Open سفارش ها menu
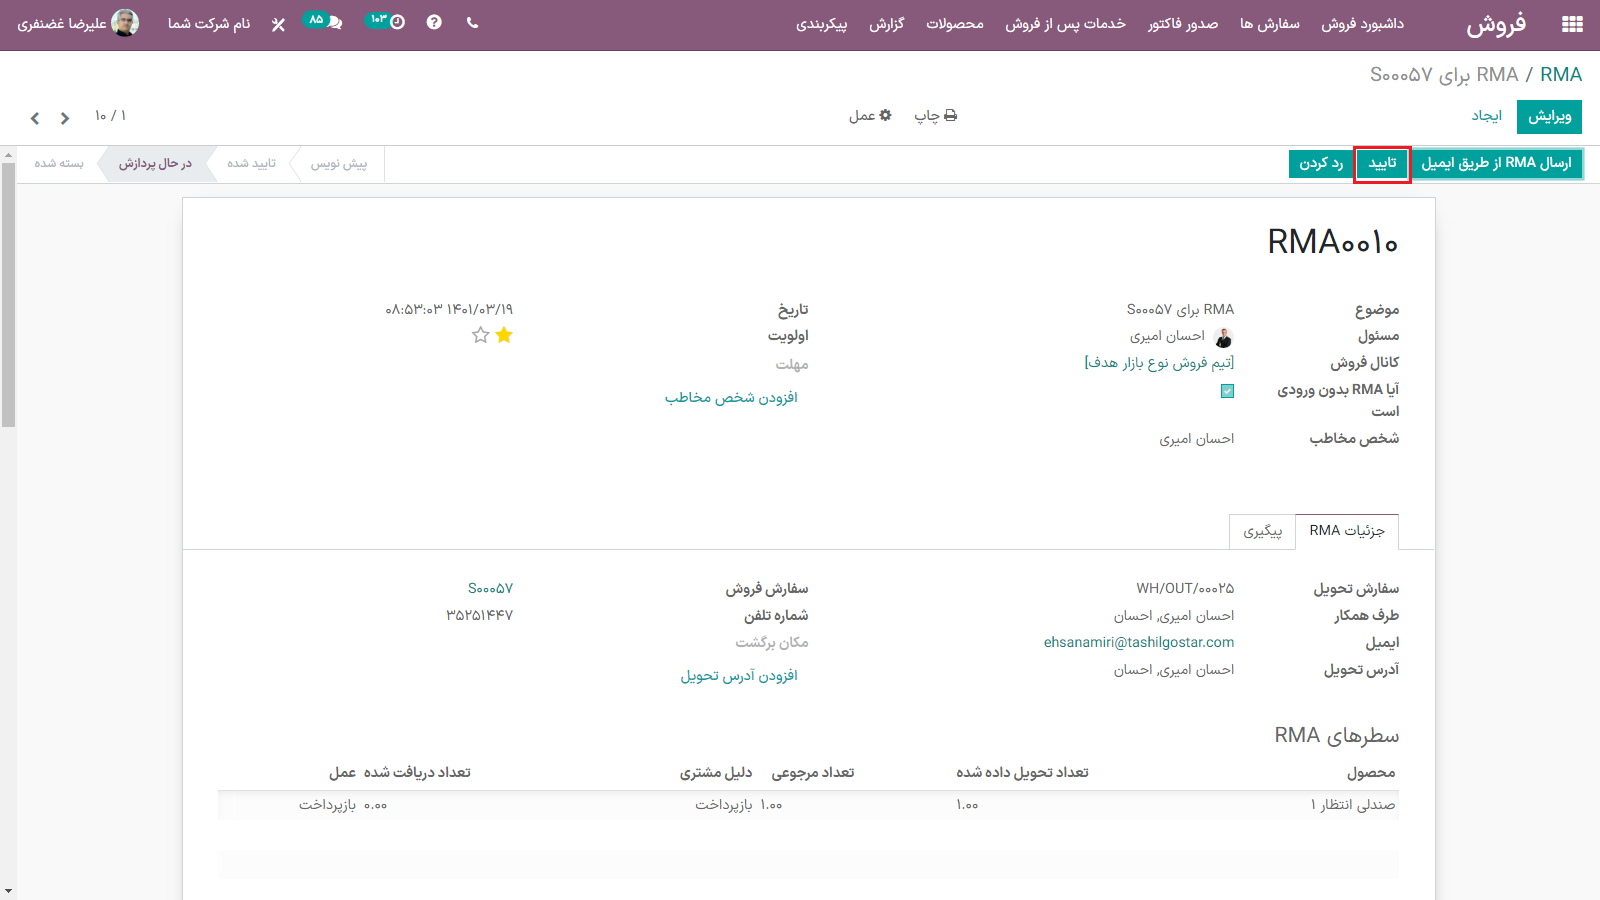1600x900 pixels. 1270,24
